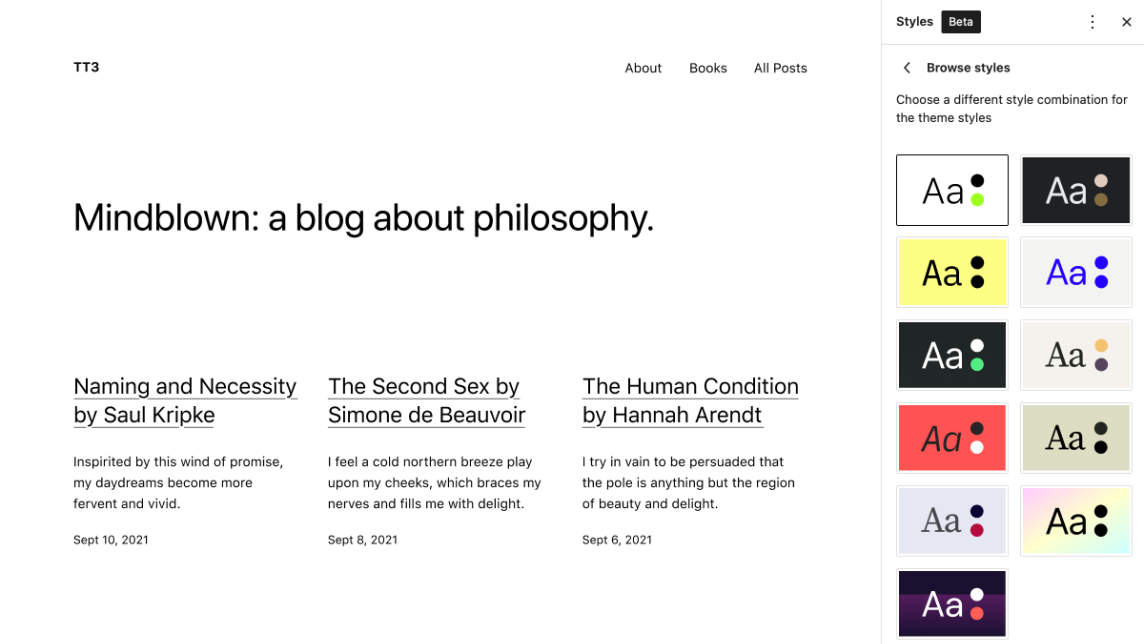Viewport: 1144px width, 644px height.
Task: Open the About navigation link
Action: 643,68
